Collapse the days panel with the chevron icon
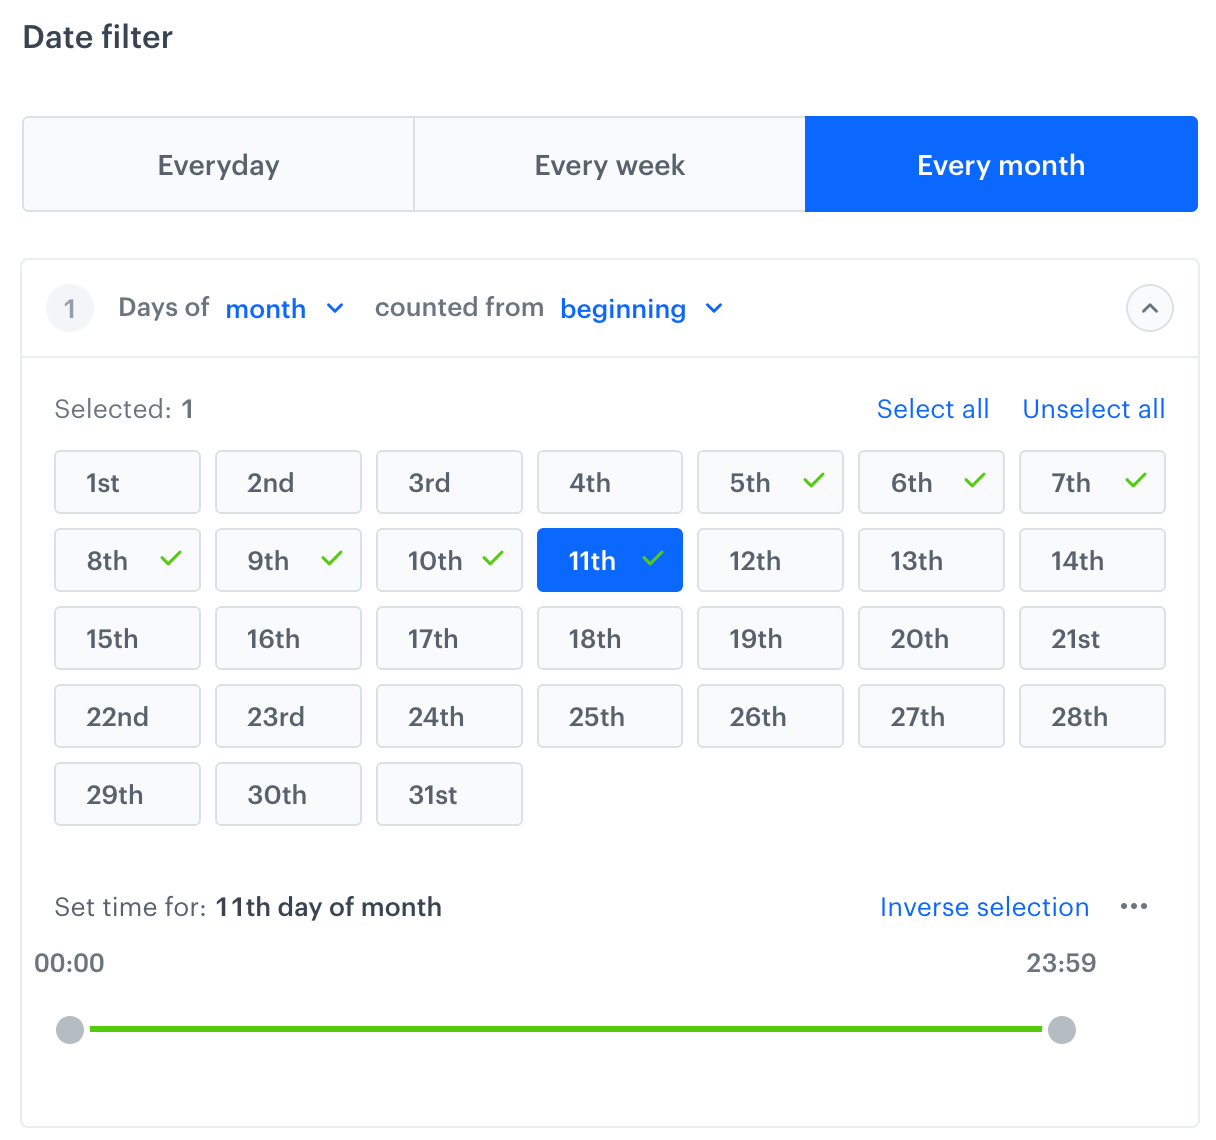 (1150, 308)
